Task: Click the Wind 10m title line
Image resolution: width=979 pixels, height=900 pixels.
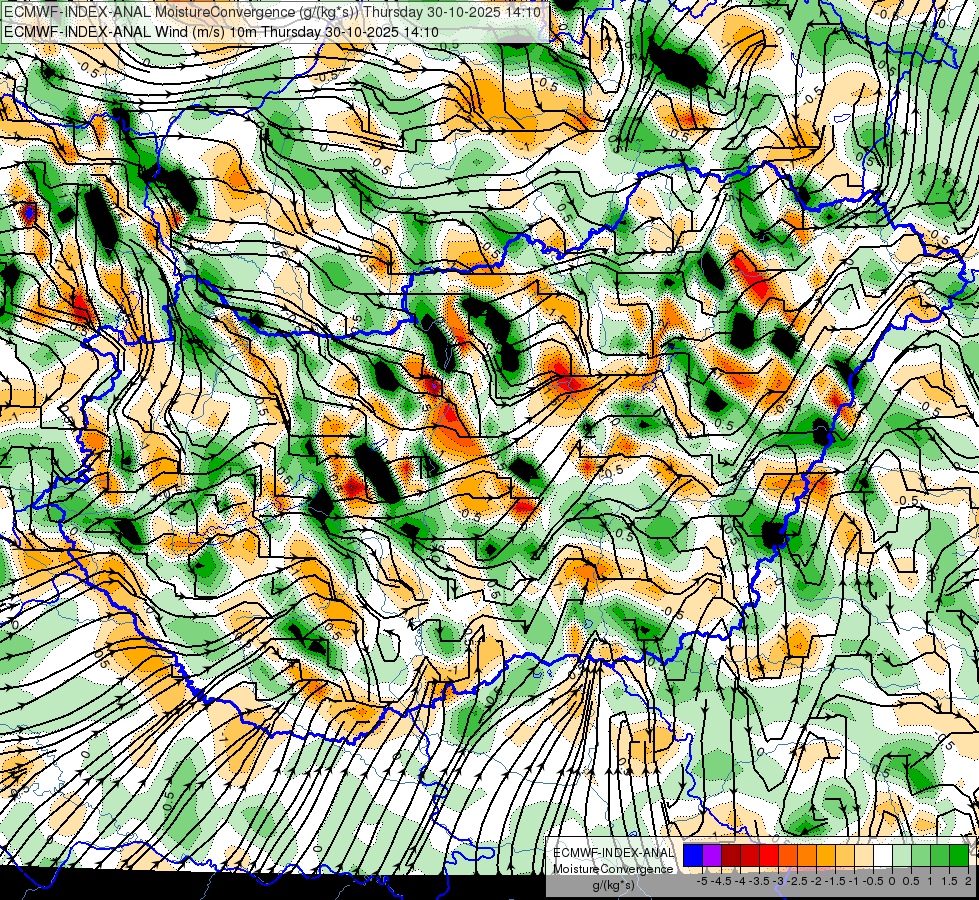Action: click(220, 32)
